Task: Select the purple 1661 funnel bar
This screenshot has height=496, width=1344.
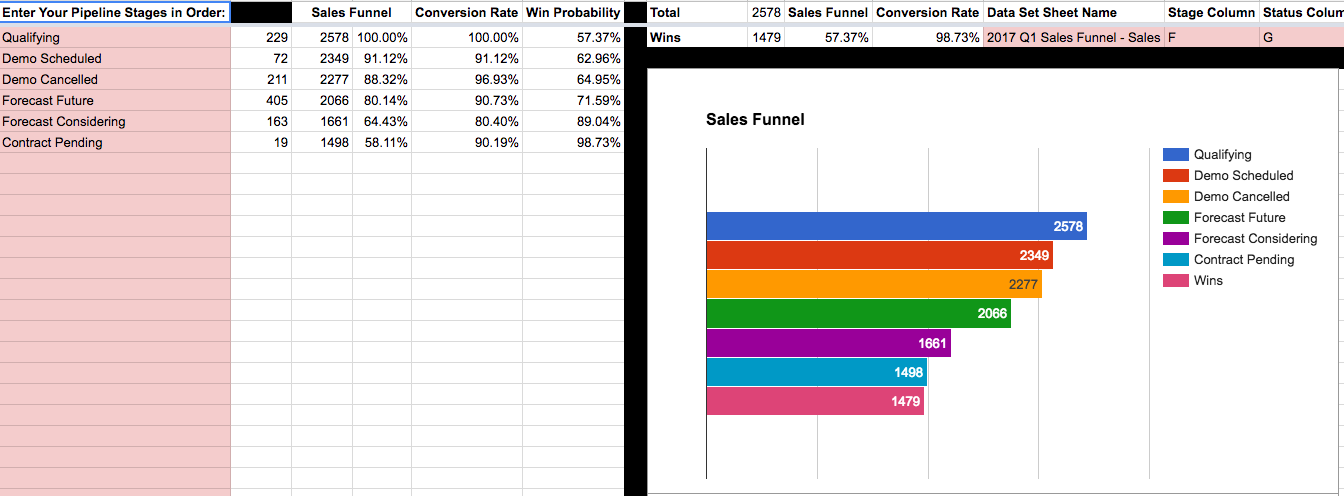Action: [828, 343]
